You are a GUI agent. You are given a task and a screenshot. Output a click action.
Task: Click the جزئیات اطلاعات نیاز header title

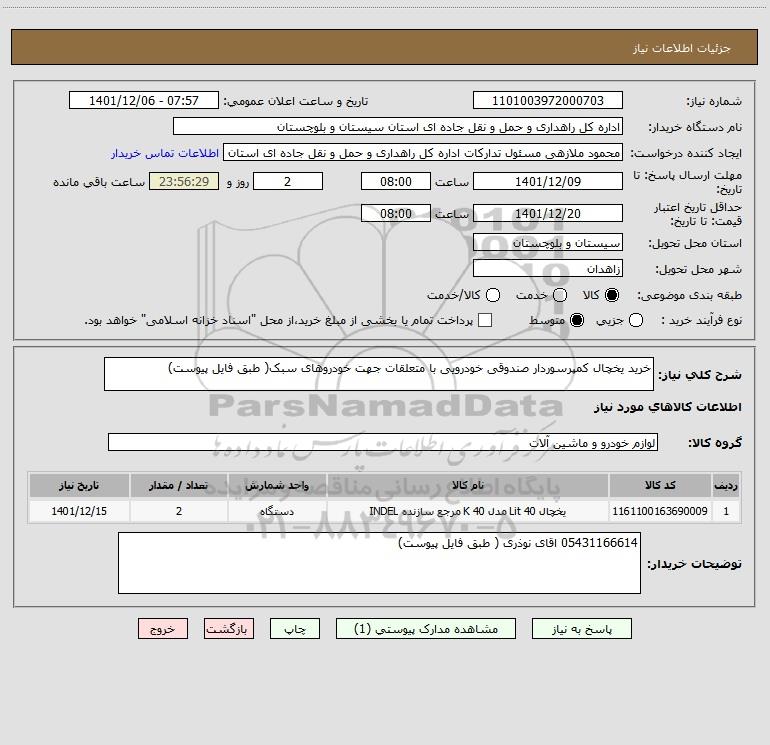[682, 48]
